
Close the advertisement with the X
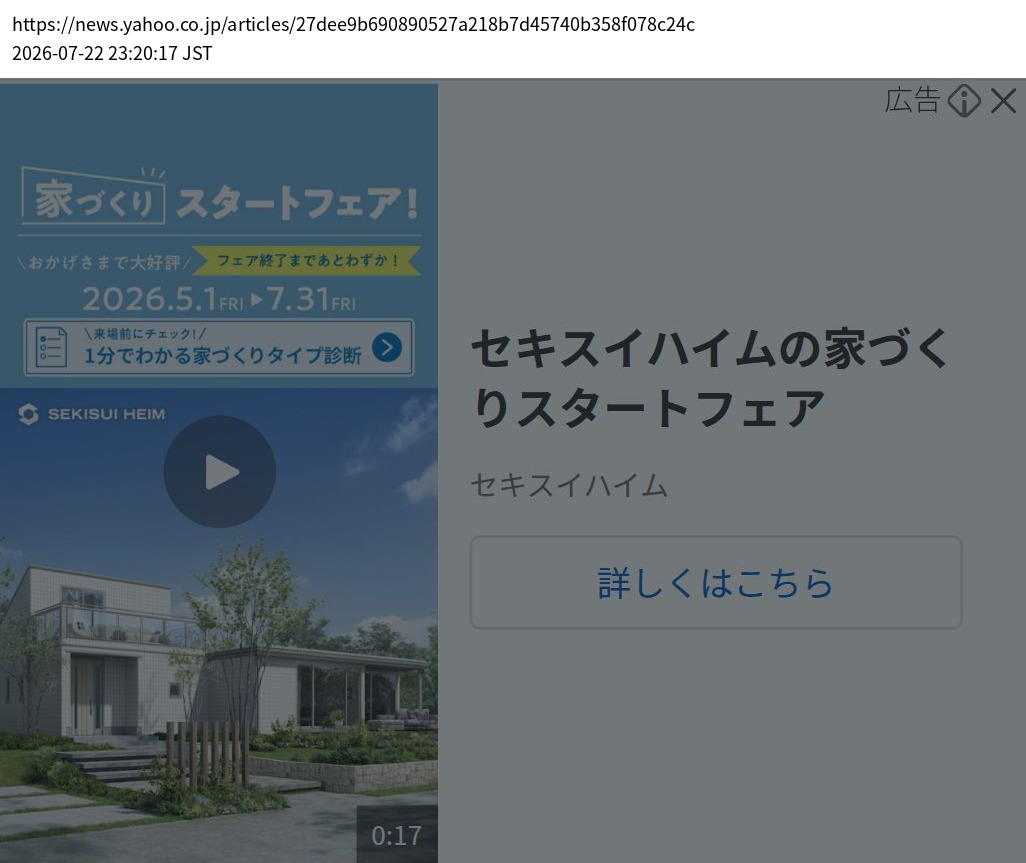(1003, 101)
